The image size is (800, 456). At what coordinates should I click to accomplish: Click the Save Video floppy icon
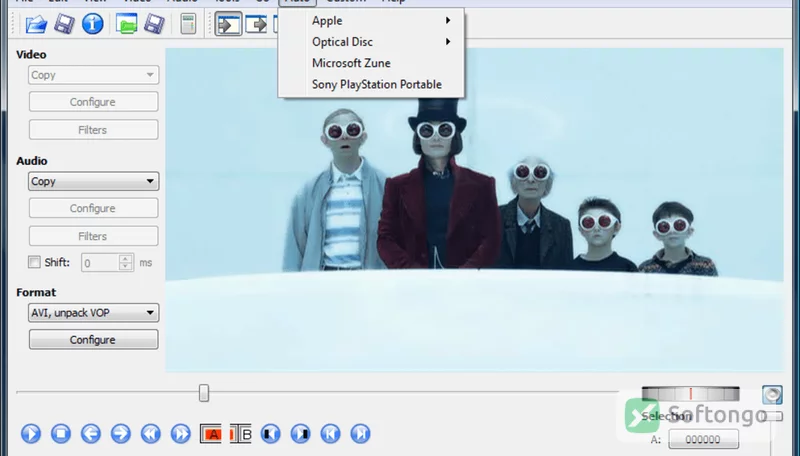pyautogui.click(x=64, y=24)
